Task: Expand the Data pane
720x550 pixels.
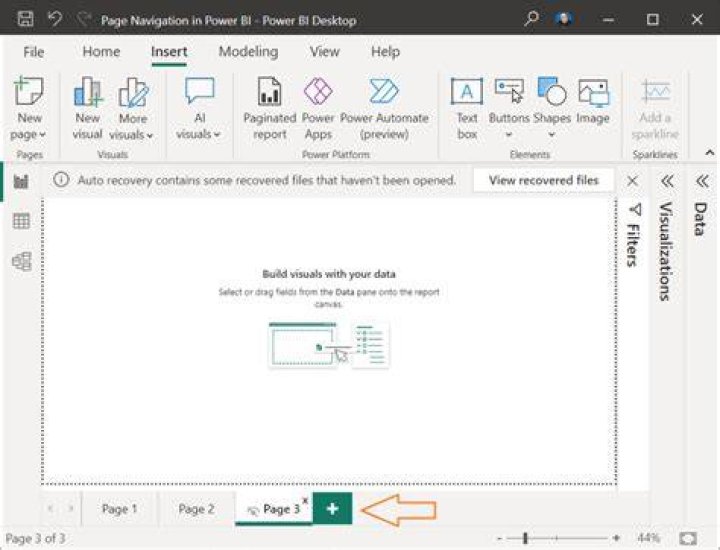Action: point(702,181)
